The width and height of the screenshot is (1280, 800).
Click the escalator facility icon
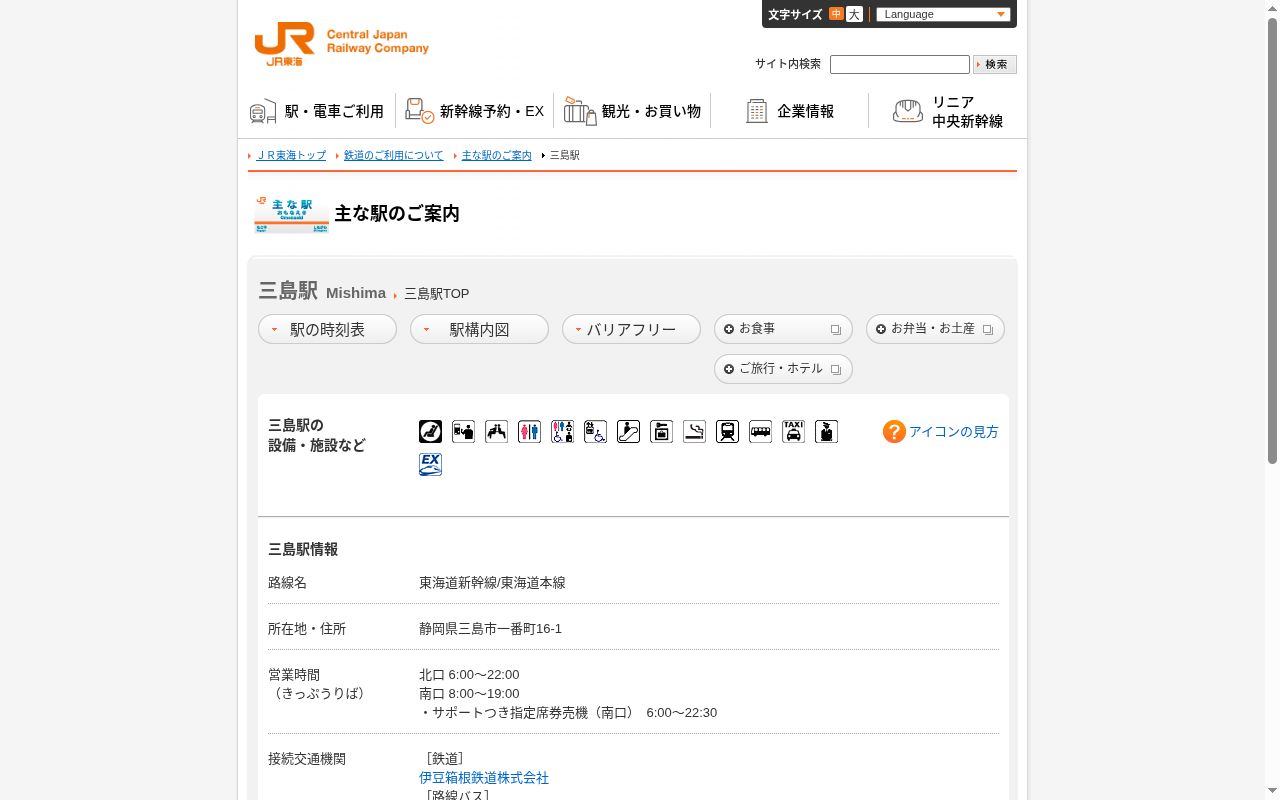(628, 431)
